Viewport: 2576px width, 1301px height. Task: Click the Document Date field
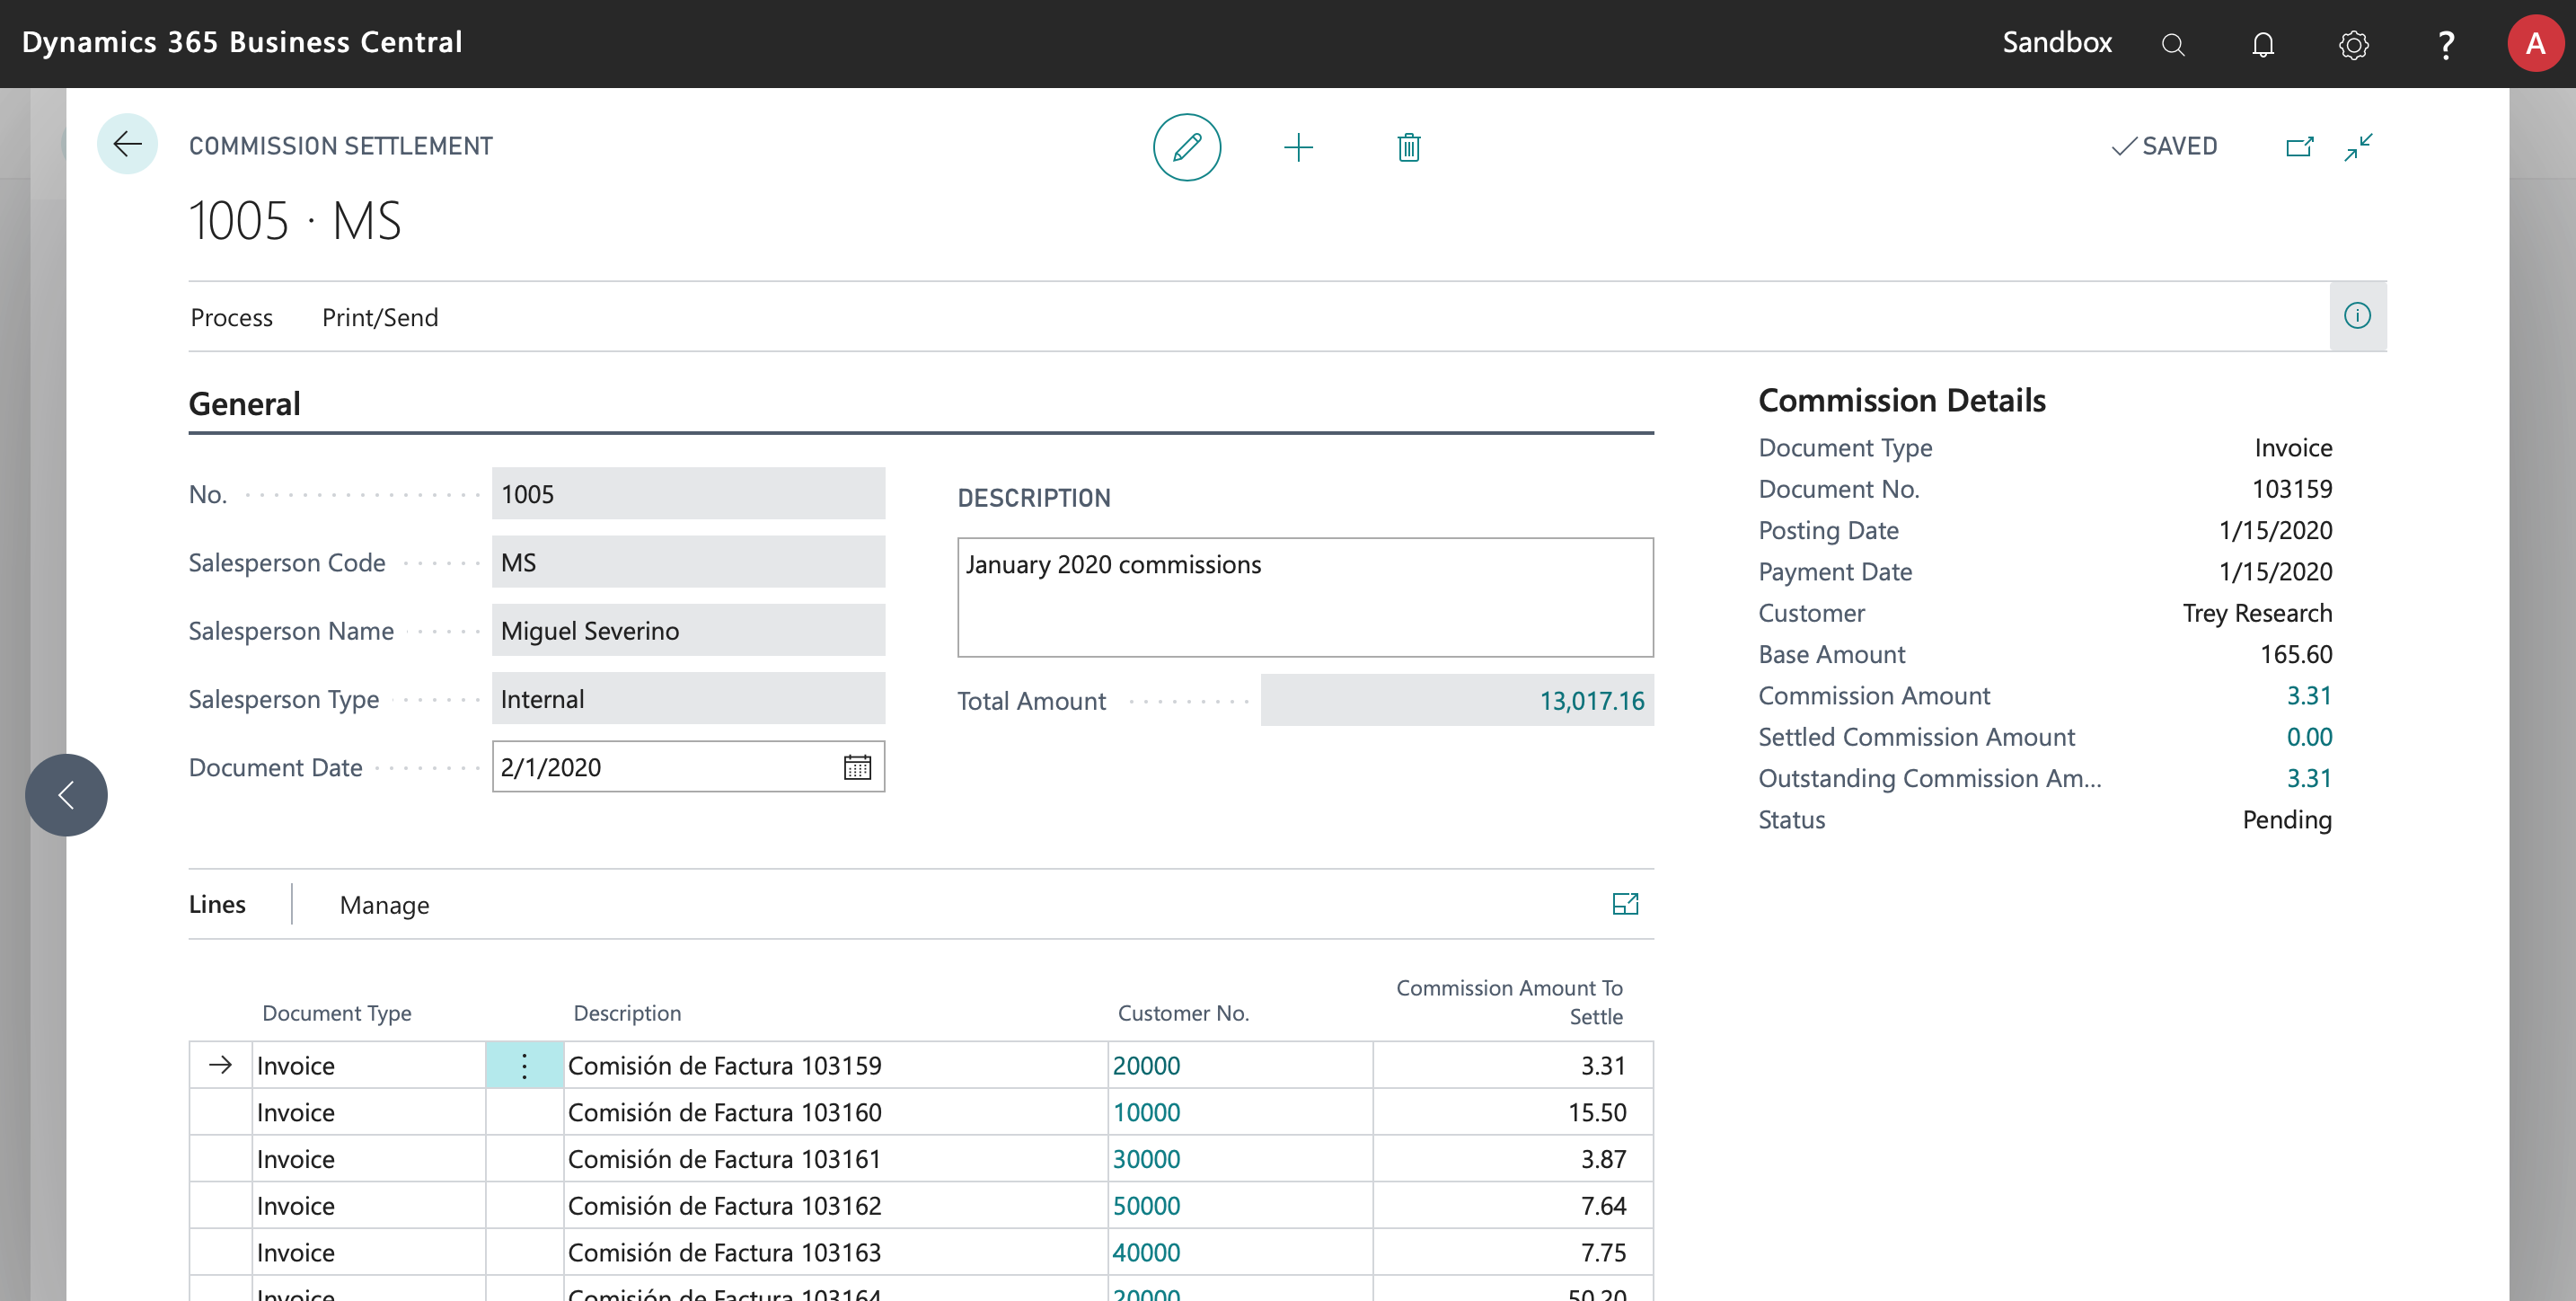pos(688,767)
